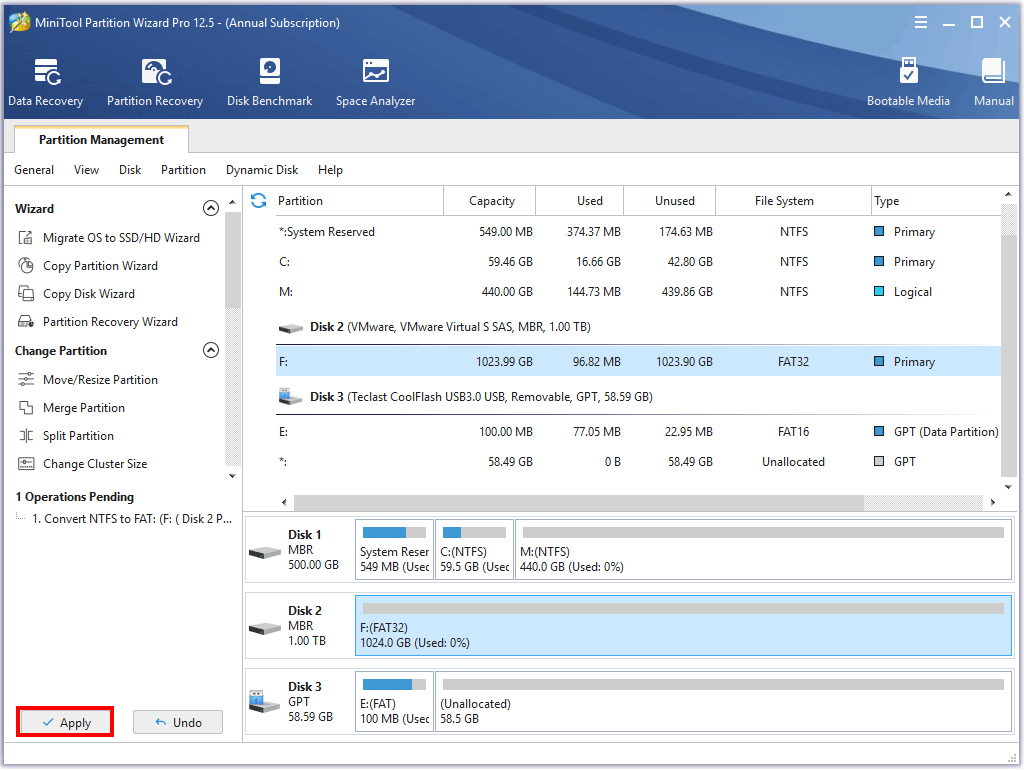Click the MiniTool app logo in title bar
The image size is (1024, 770).
[x=20, y=22]
